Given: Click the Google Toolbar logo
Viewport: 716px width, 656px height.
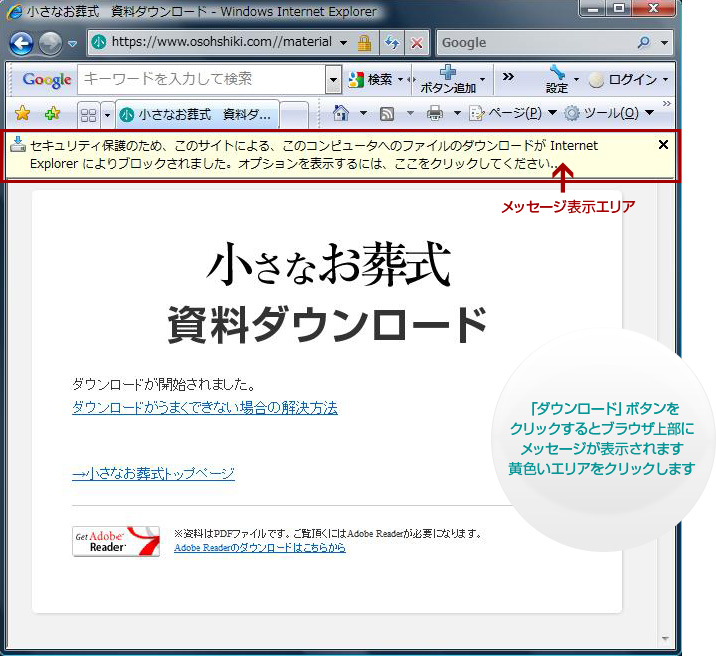Looking at the screenshot, I should [47, 79].
